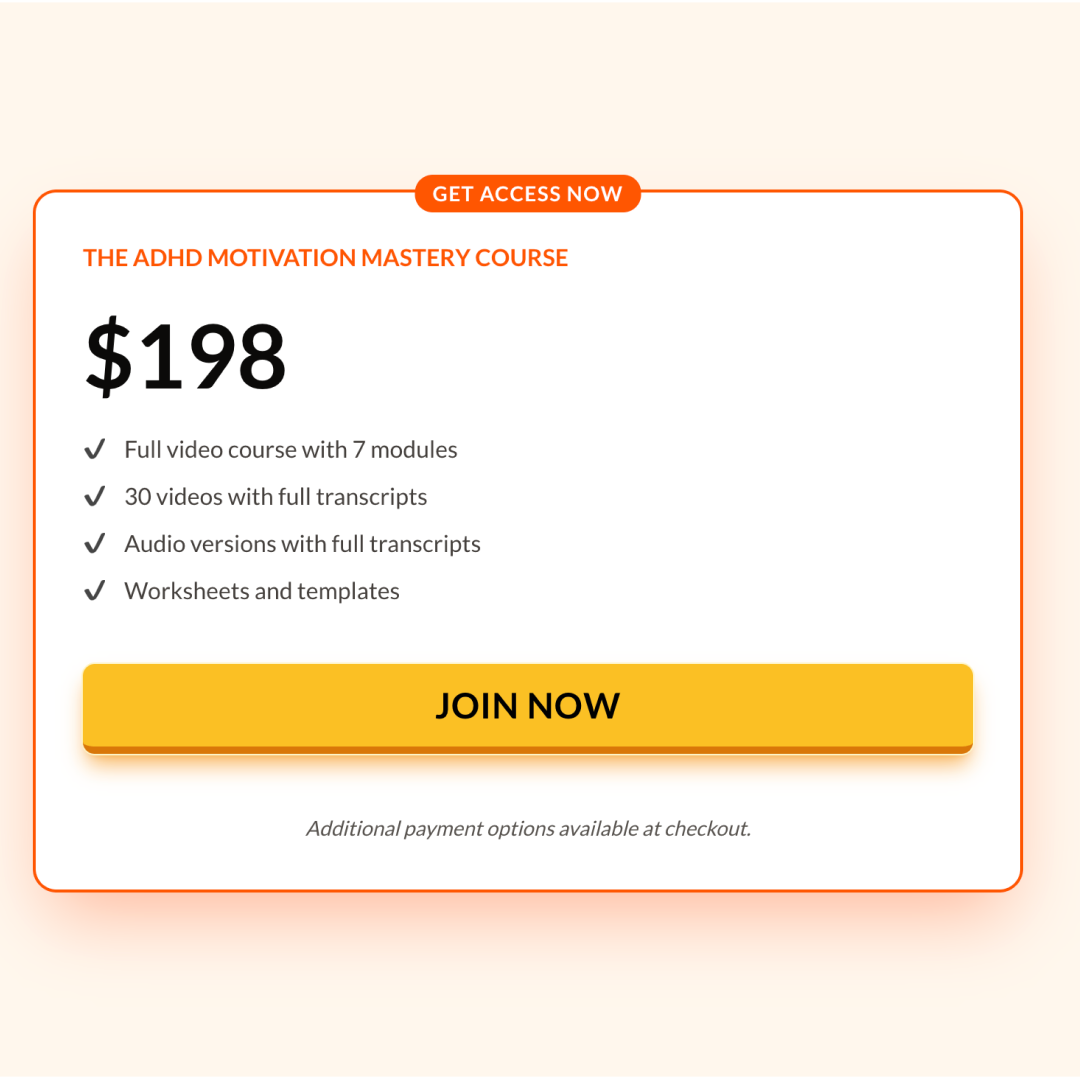Expand the additional payment options note
1080x1080 pixels.
[x=528, y=828]
